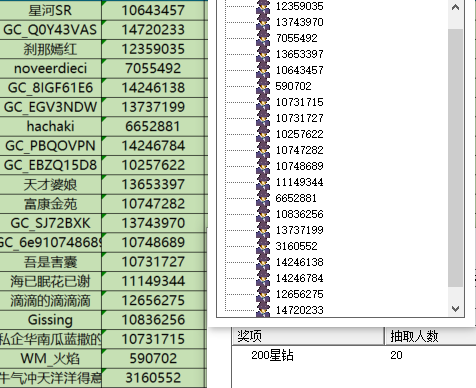This screenshot has height=388, width=476.
Task: Click the winner list vertical scrollbar thumb
Action: (x=455, y=158)
